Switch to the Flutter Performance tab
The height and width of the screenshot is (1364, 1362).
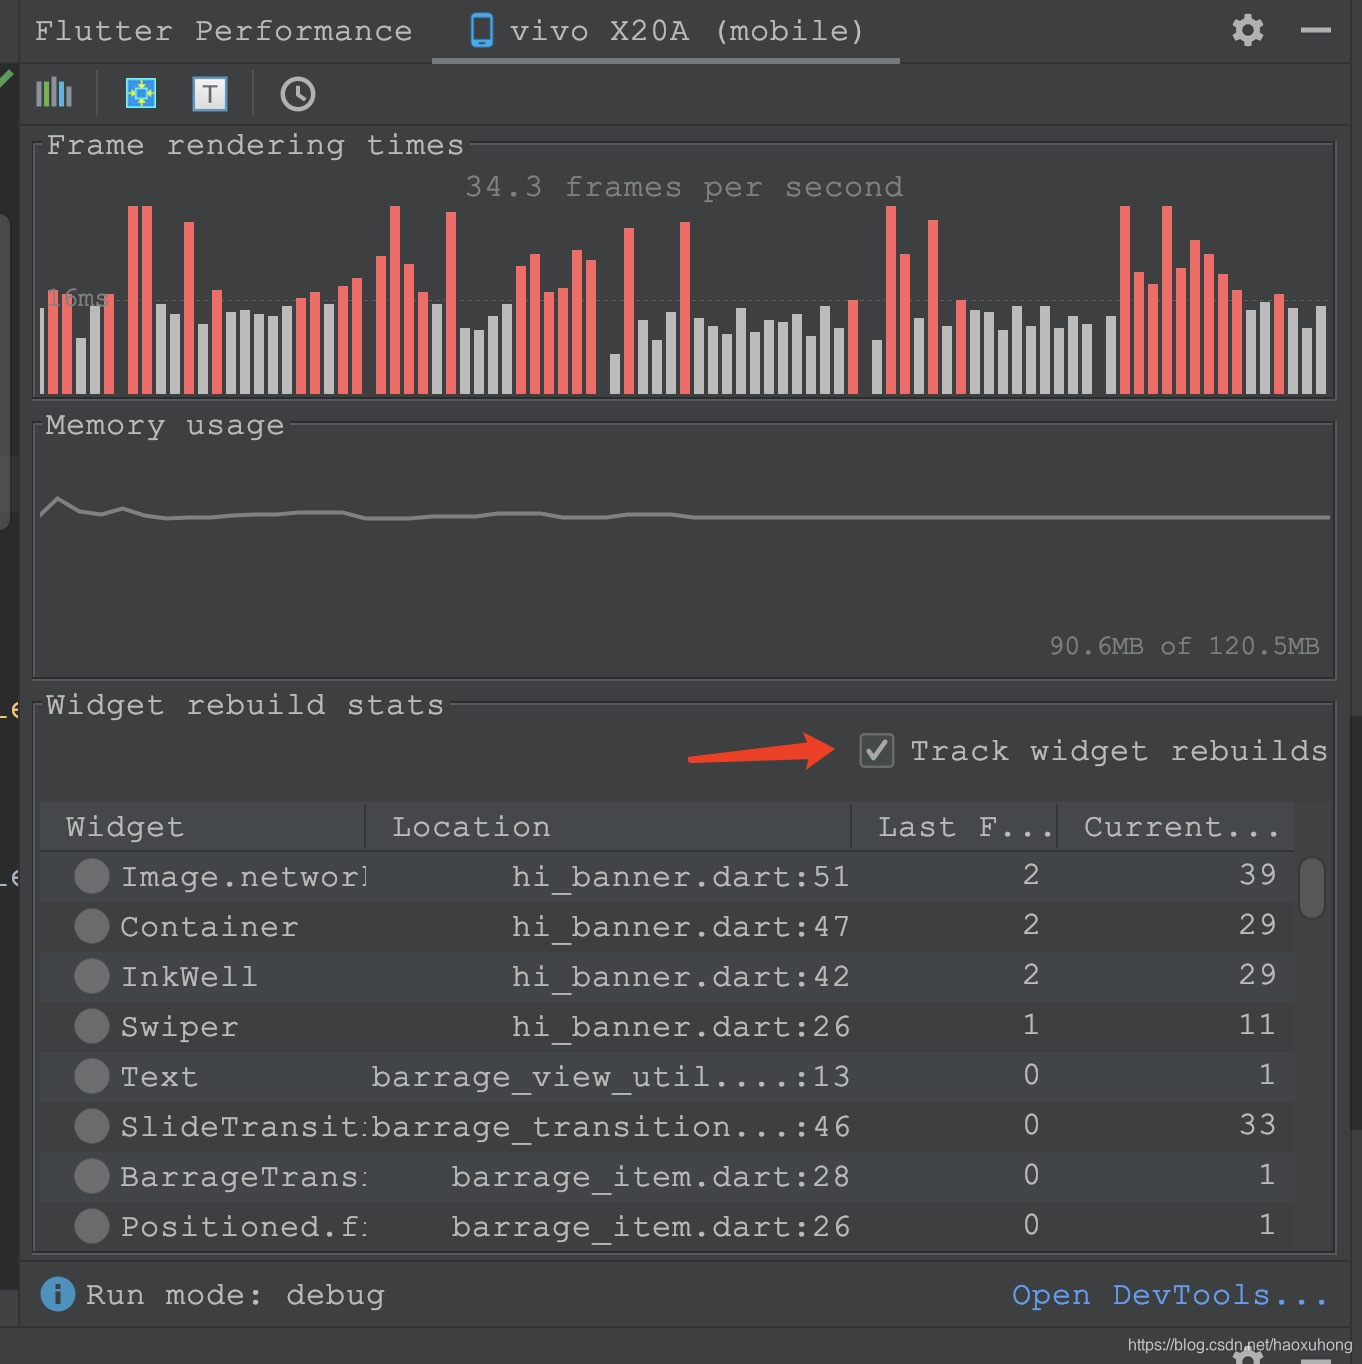pyautogui.click(x=224, y=30)
